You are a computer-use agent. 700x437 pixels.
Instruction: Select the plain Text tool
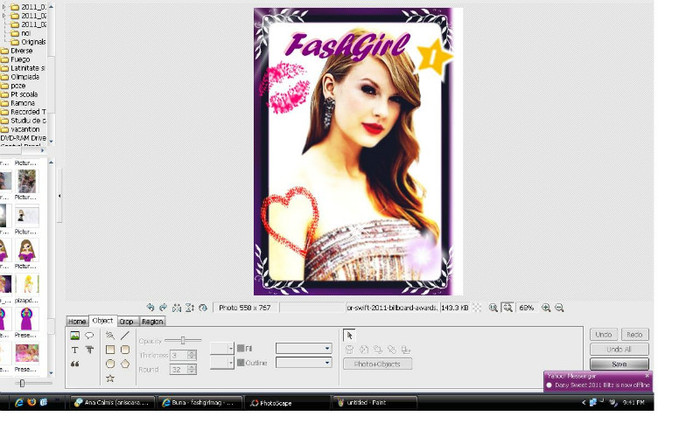click(75, 350)
